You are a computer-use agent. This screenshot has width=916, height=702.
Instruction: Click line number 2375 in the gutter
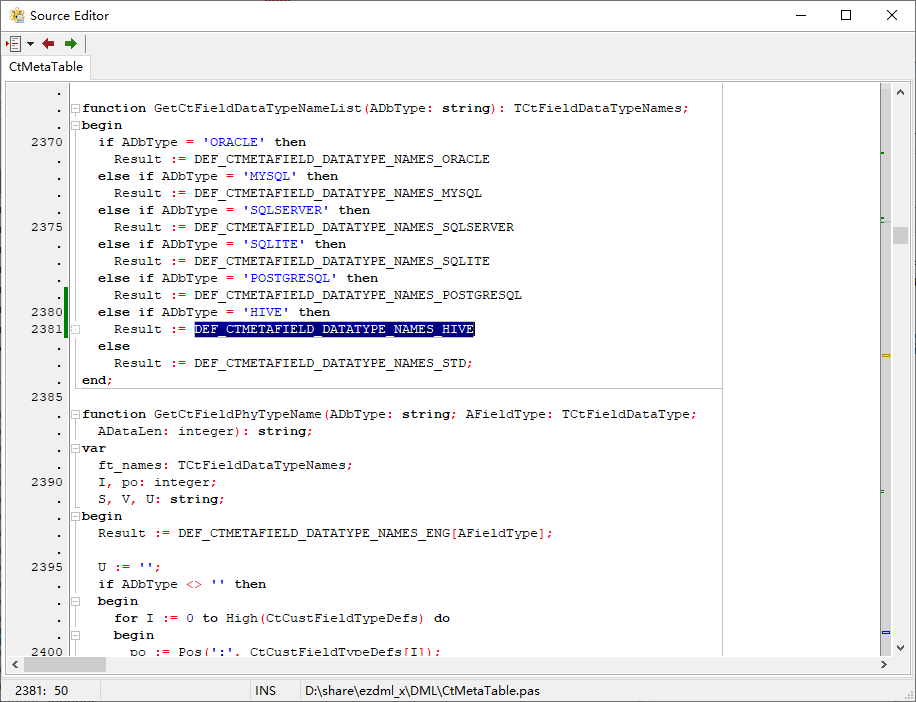click(47, 227)
